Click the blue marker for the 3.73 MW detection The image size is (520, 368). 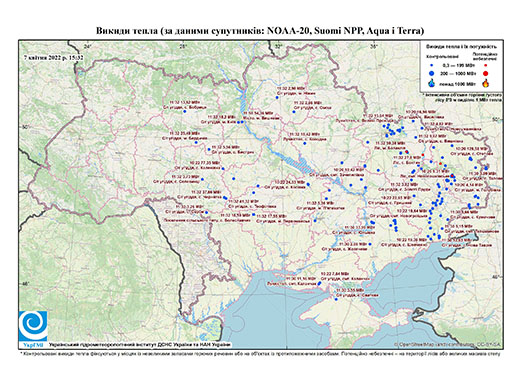point(202,179)
